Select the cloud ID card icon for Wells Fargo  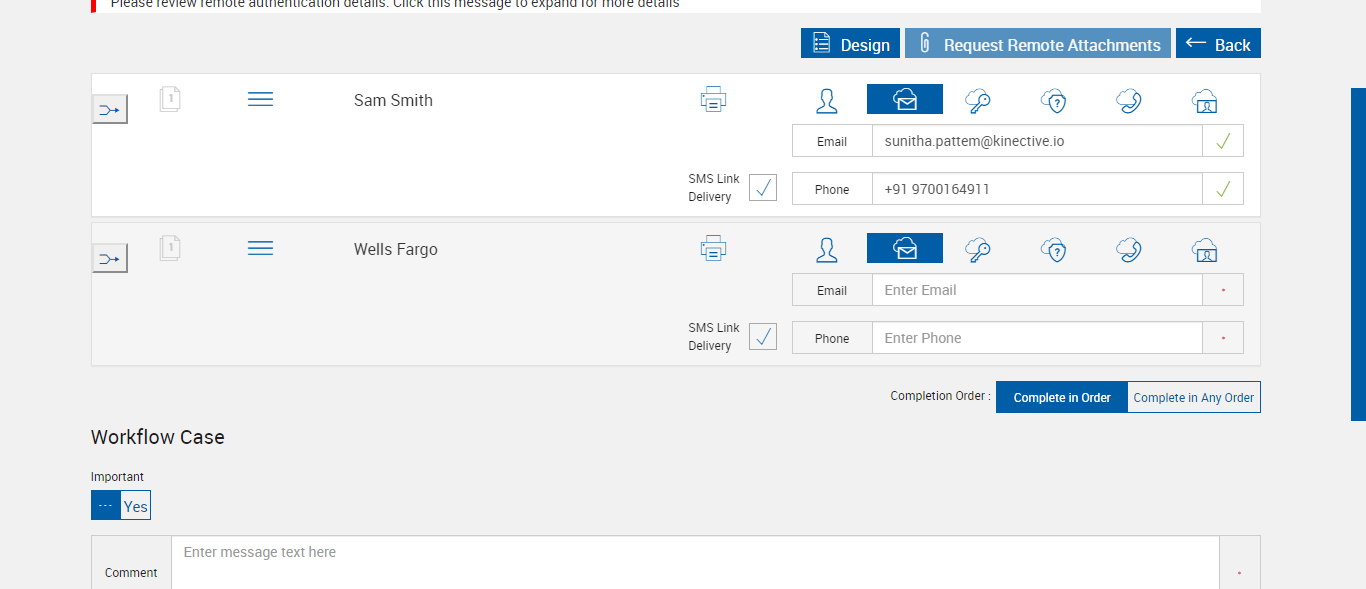(x=1205, y=249)
